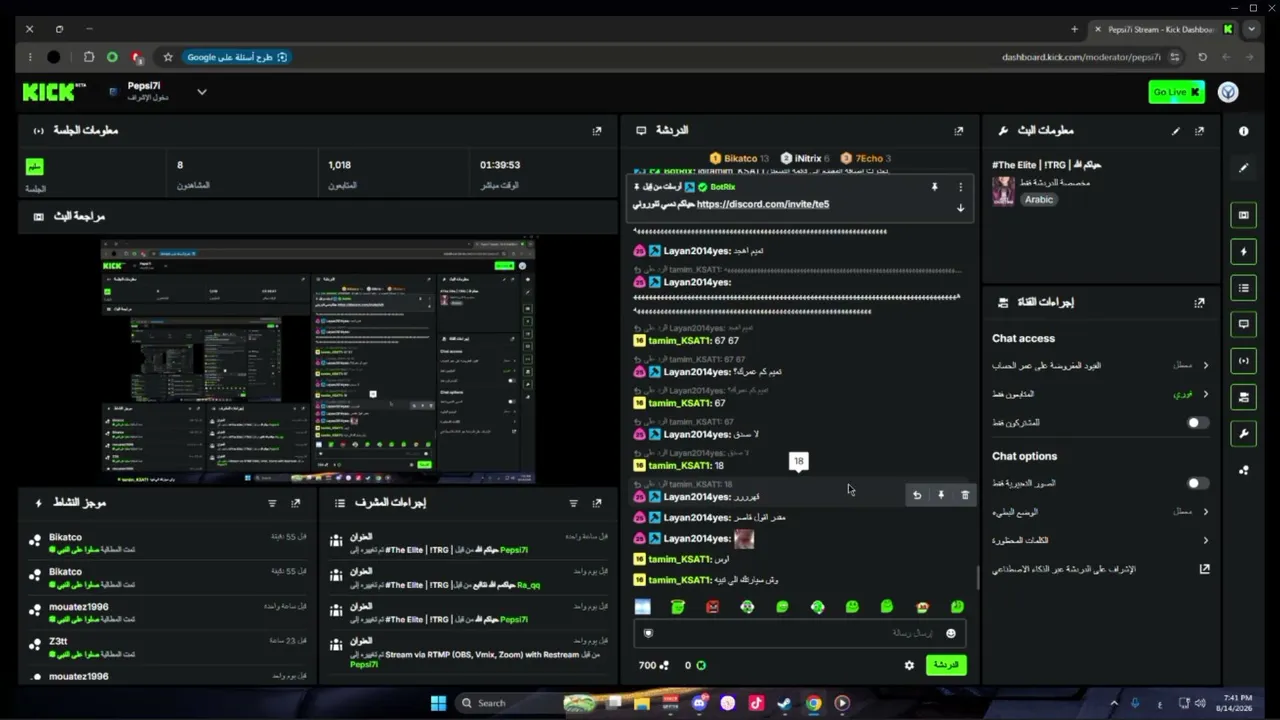The height and width of the screenshot is (720, 1280).
Task: Edit stream info with pencil icon in panel header
Action: [x=1176, y=131]
